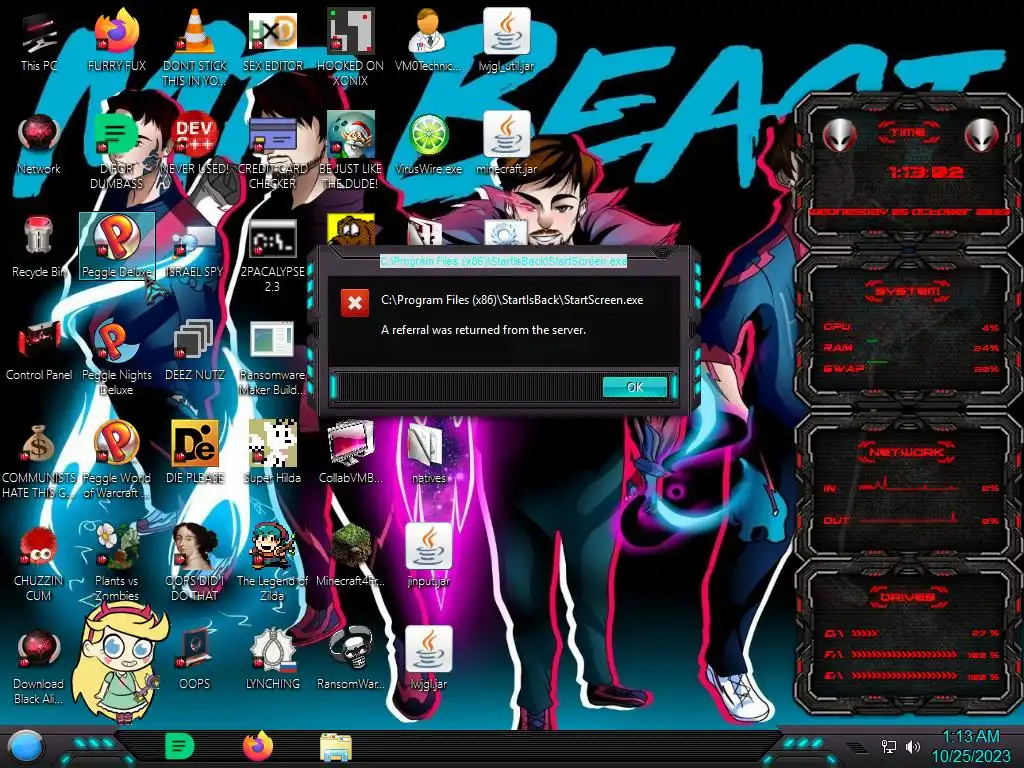Click the red error X icon
The height and width of the screenshot is (768, 1024).
[x=355, y=303]
